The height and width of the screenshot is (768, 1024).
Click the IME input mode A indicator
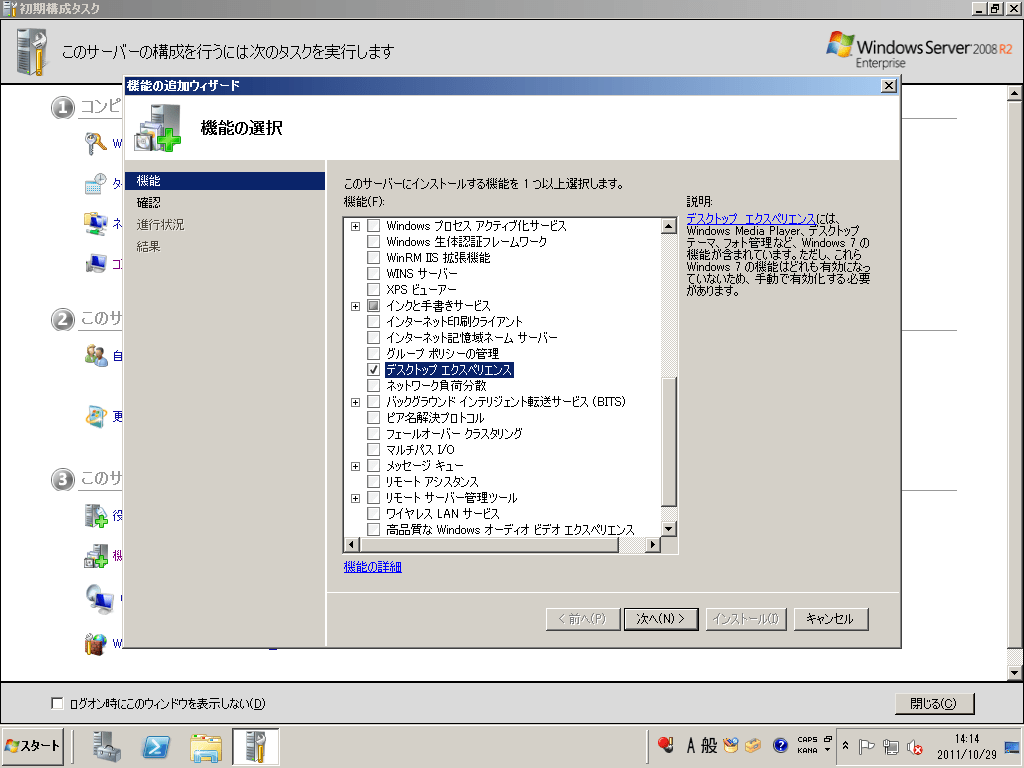coord(690,745)
